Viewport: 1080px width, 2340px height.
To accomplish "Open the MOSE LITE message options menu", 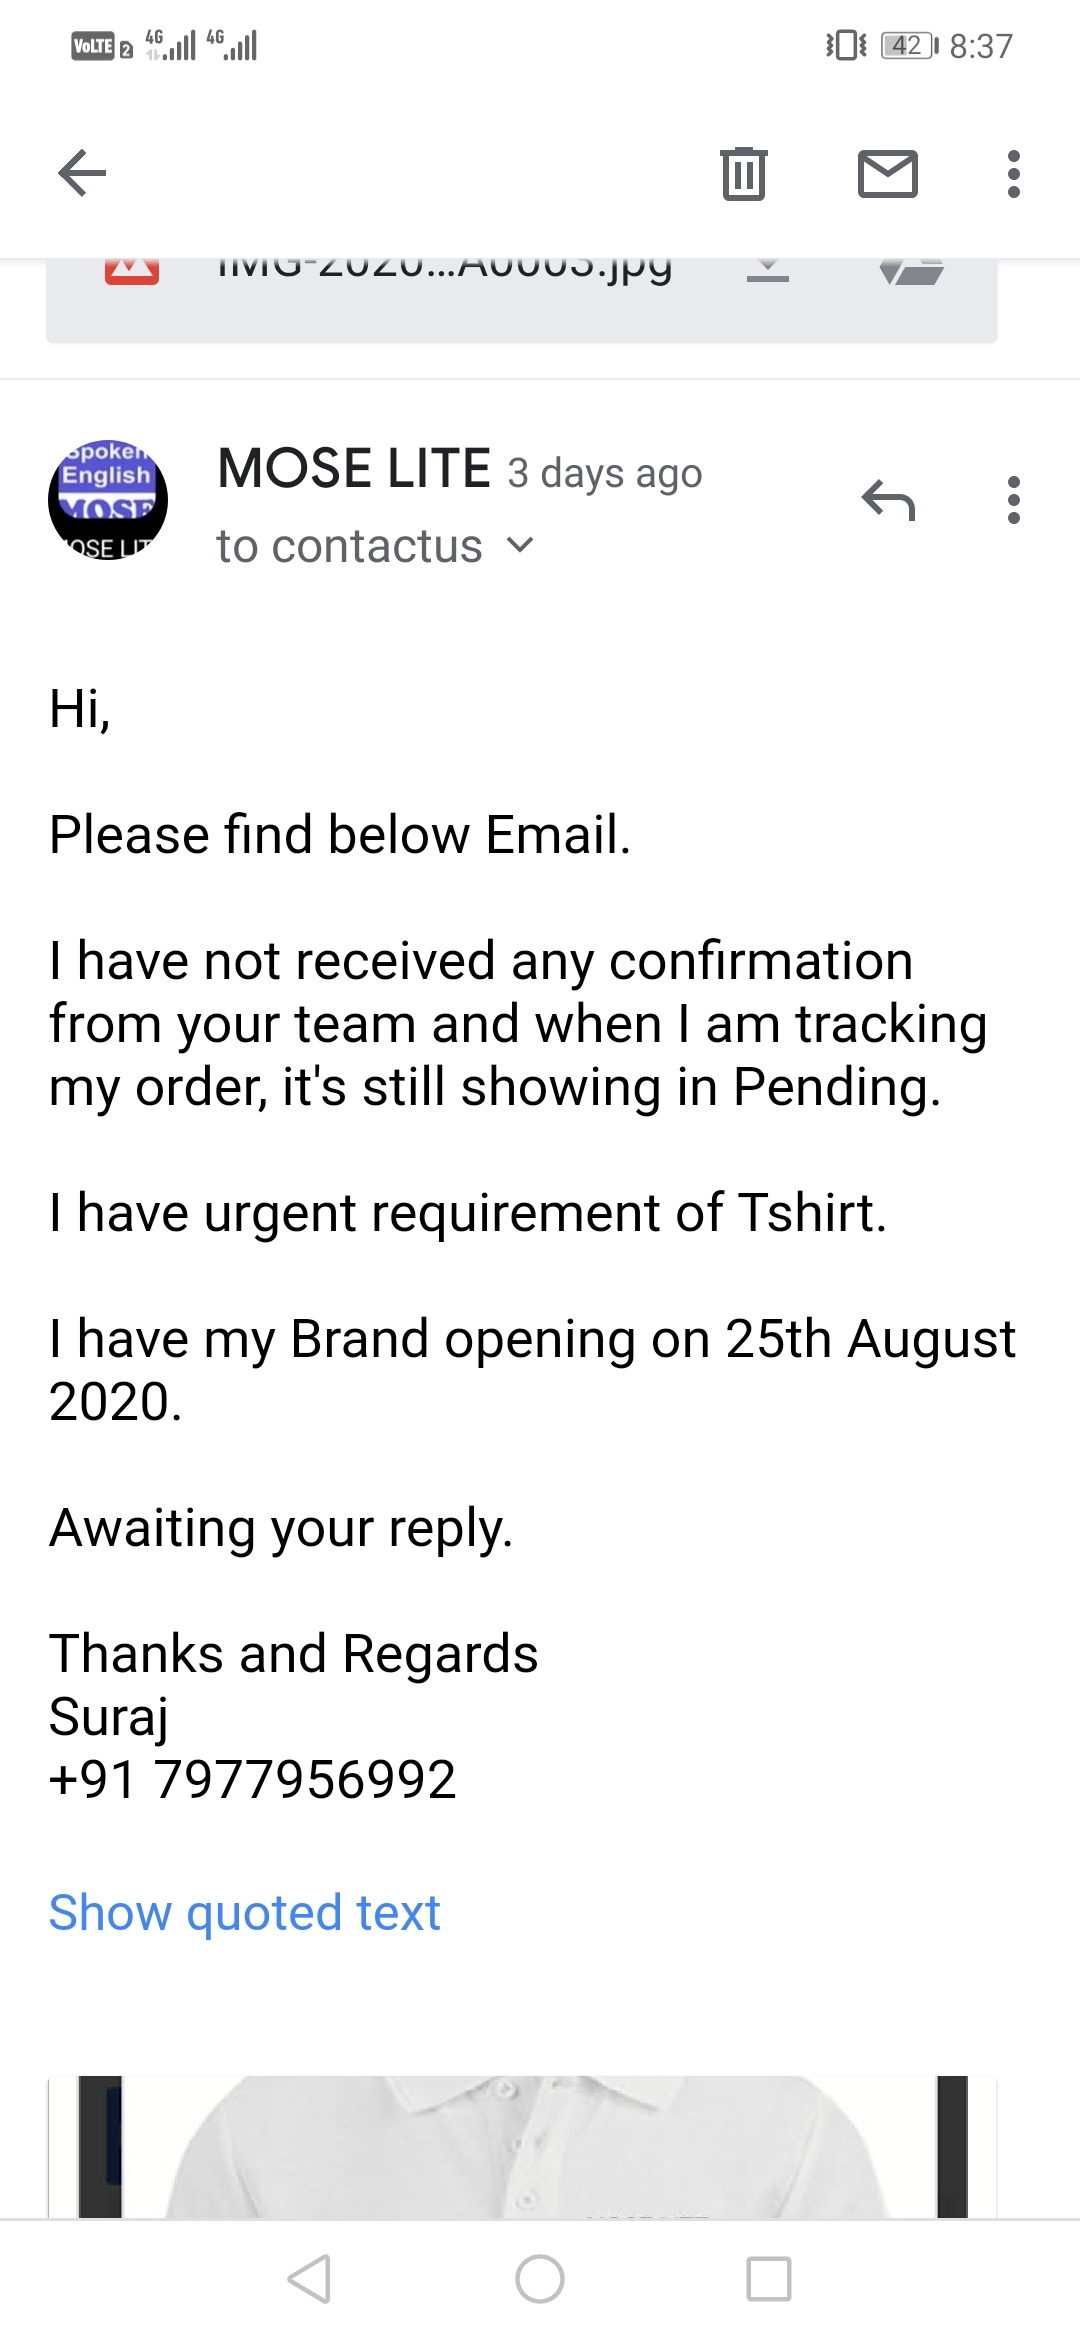I will coord(1014,500).
